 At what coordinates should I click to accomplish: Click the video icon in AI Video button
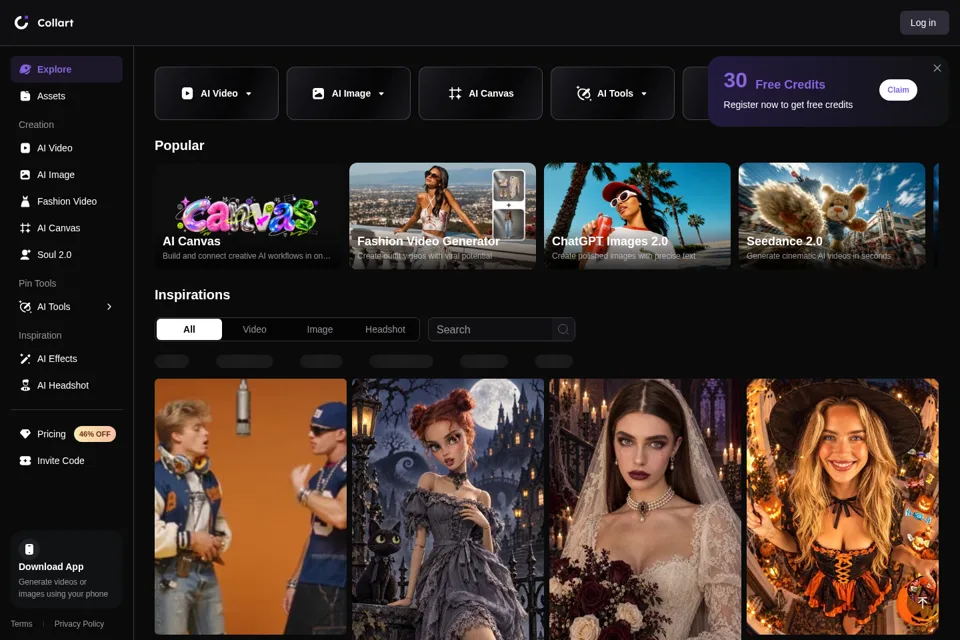pos(187,93)
